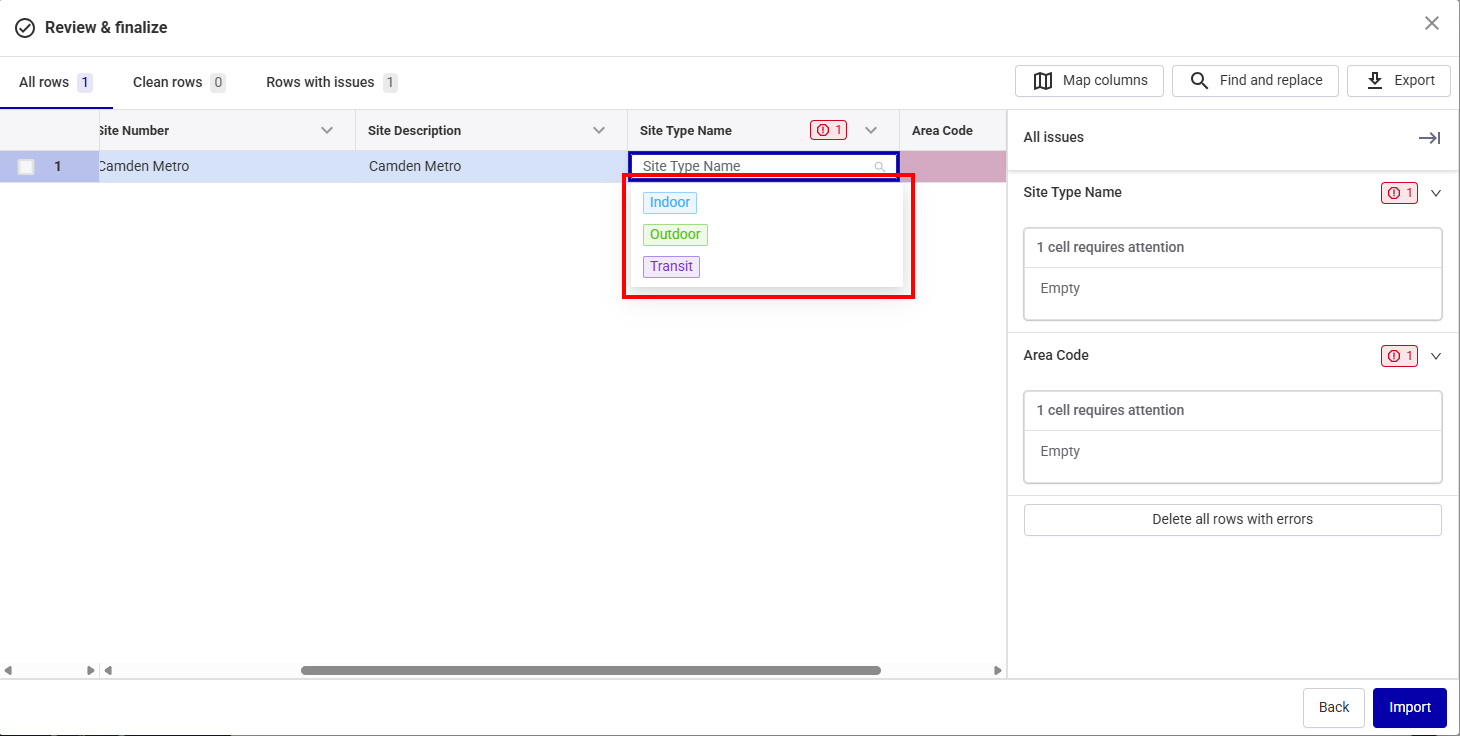Screen dimensions: 1460x736
Task: Click the Area Code cell in row 1
Action: click(953, 167)
